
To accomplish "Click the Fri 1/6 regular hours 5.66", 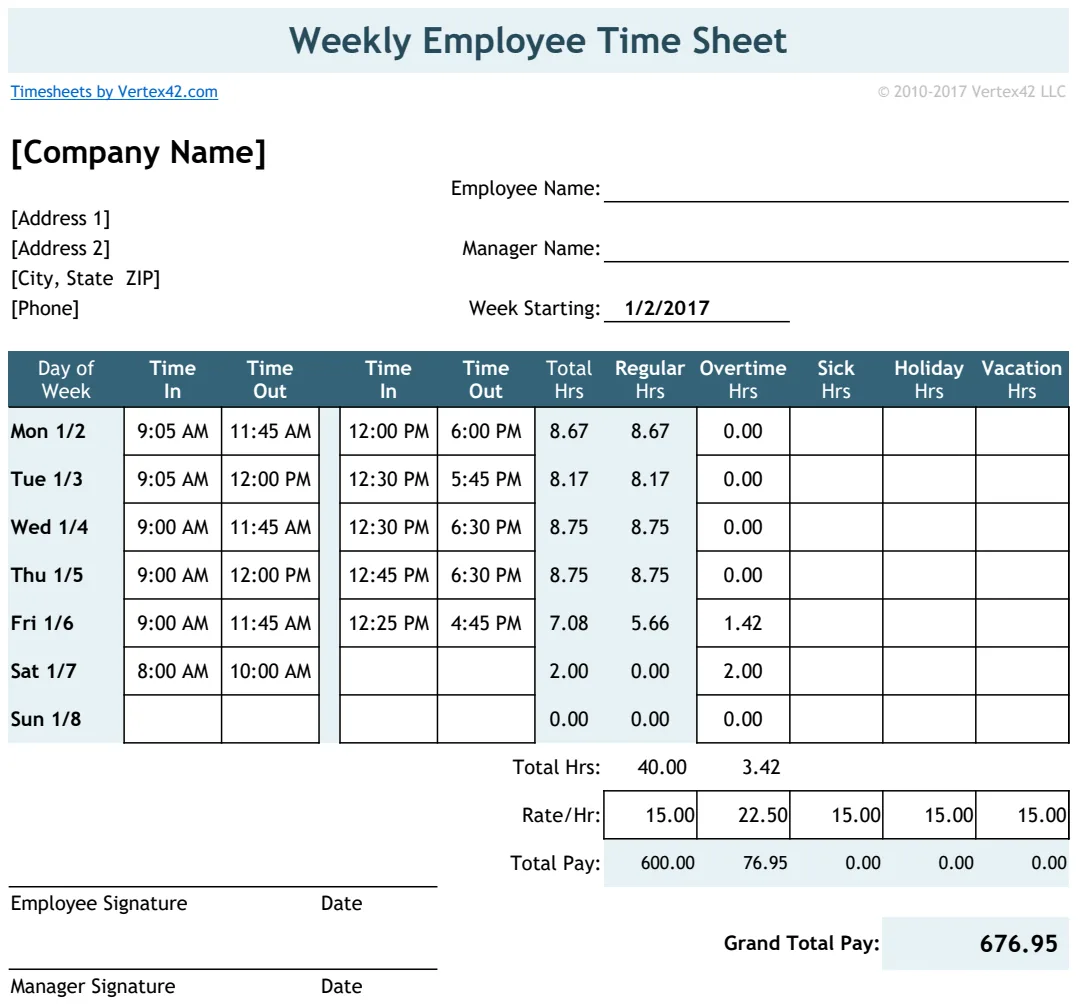I will 650,623.
